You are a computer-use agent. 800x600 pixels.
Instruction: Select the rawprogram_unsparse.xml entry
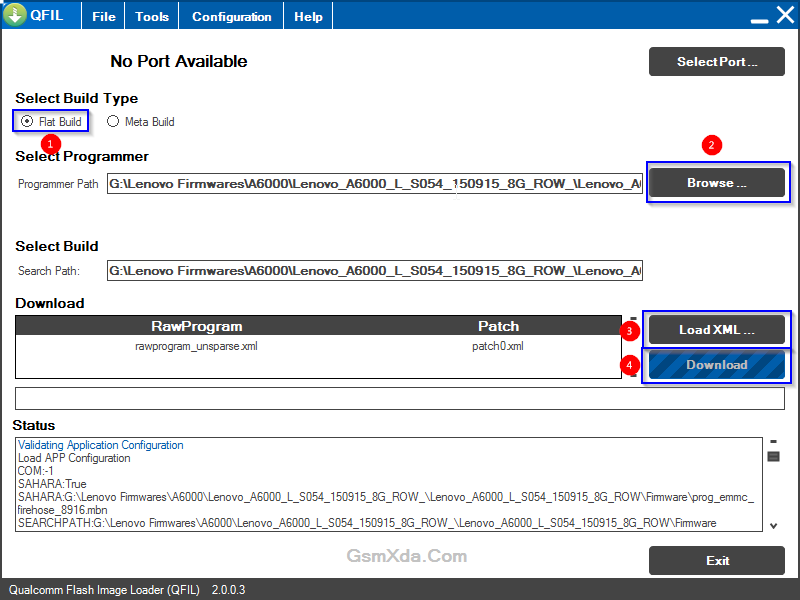tap(196, 346)
